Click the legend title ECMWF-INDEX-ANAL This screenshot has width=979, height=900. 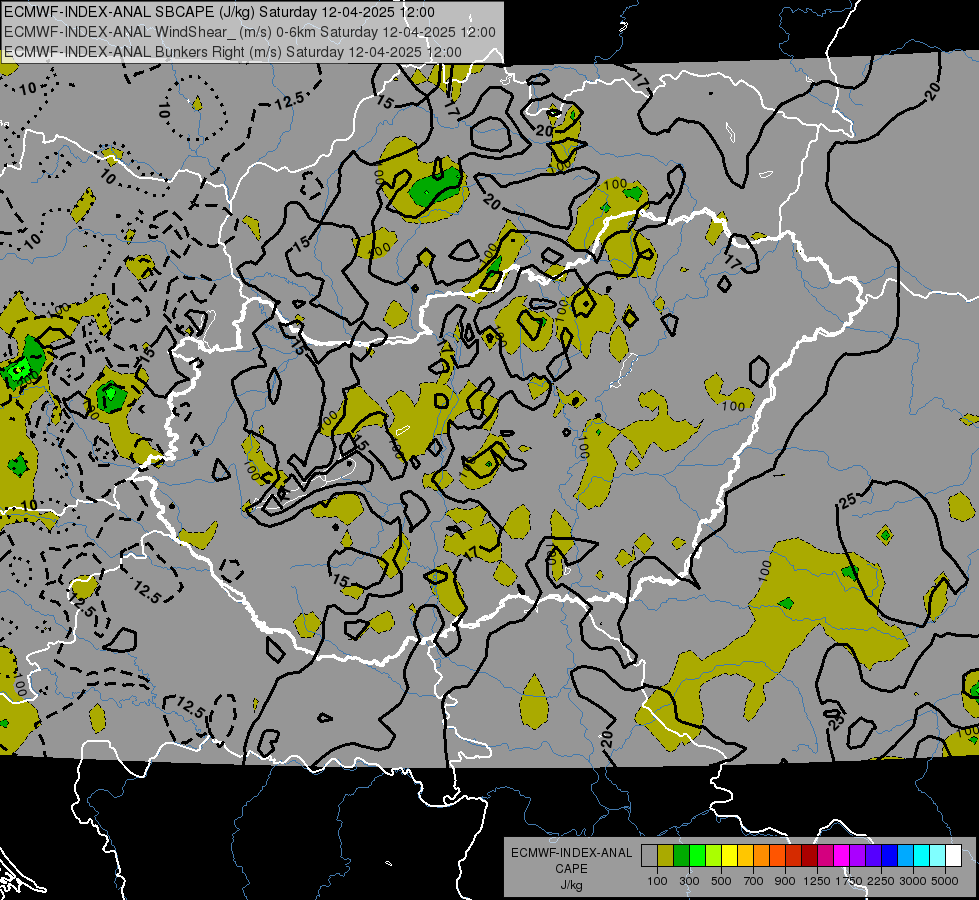pyautogui.click(x=571, y=853)
